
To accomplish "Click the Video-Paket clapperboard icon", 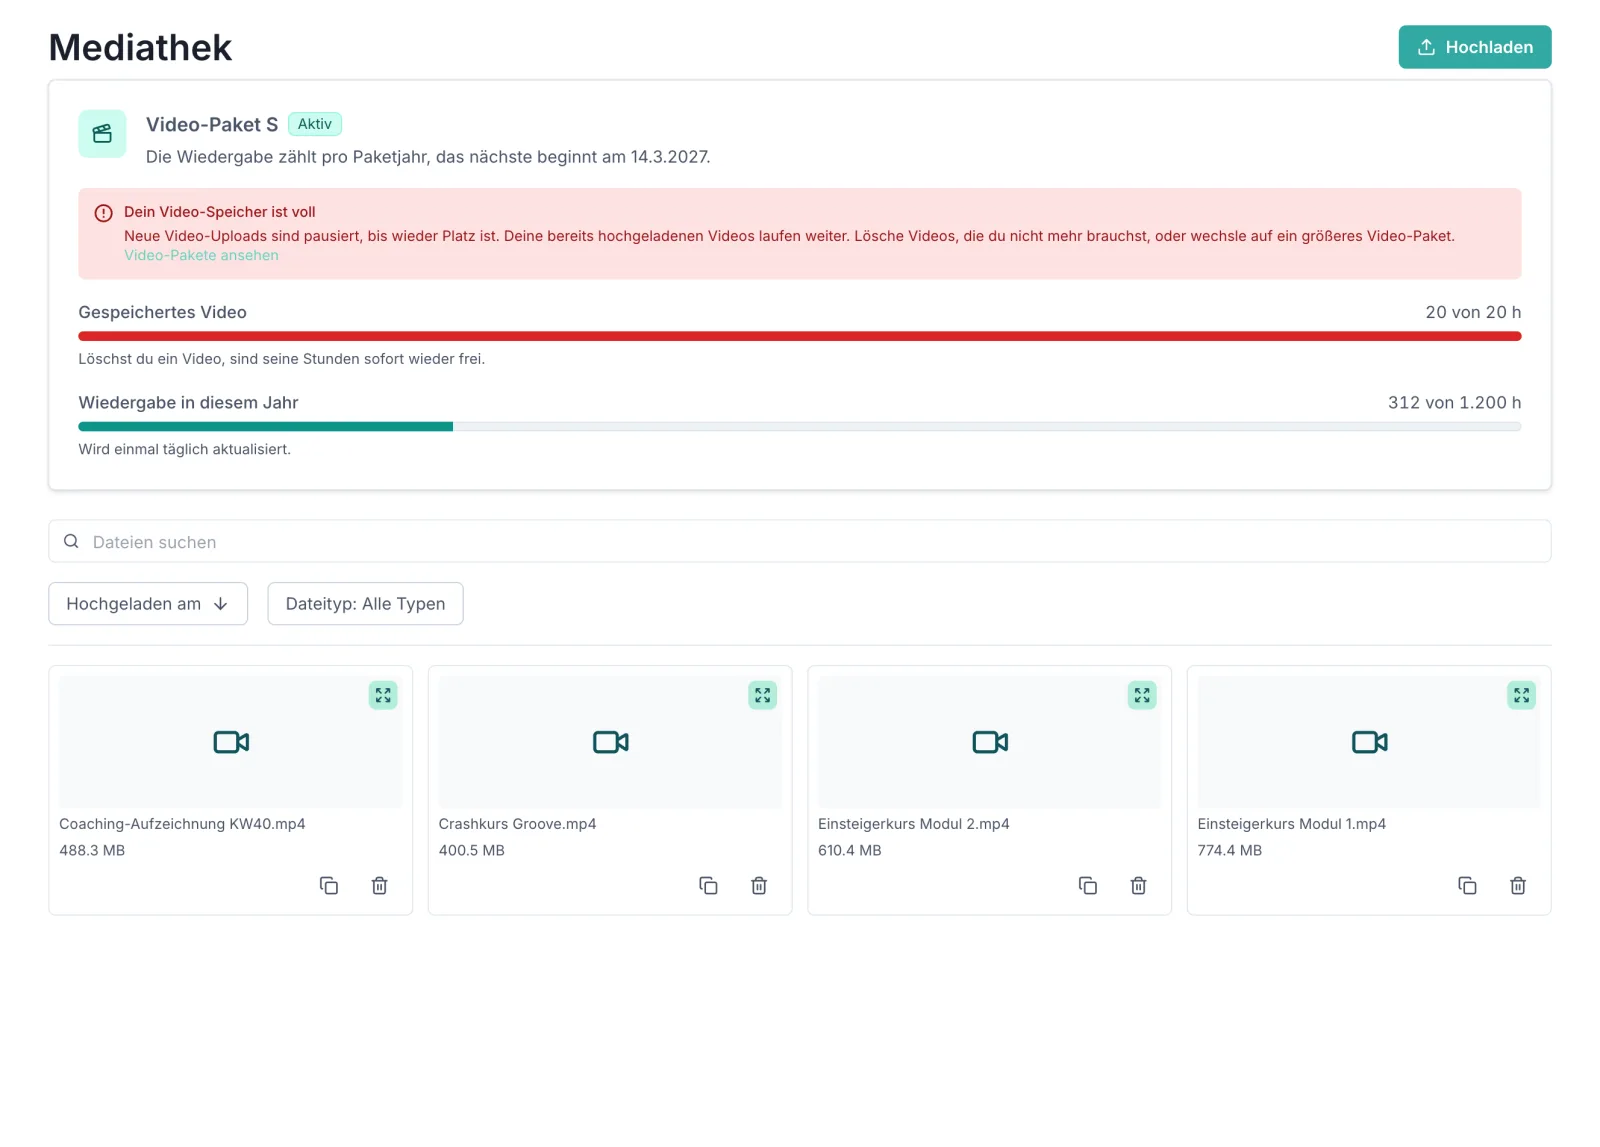I will pyautogui.click(x=102, y=134).
